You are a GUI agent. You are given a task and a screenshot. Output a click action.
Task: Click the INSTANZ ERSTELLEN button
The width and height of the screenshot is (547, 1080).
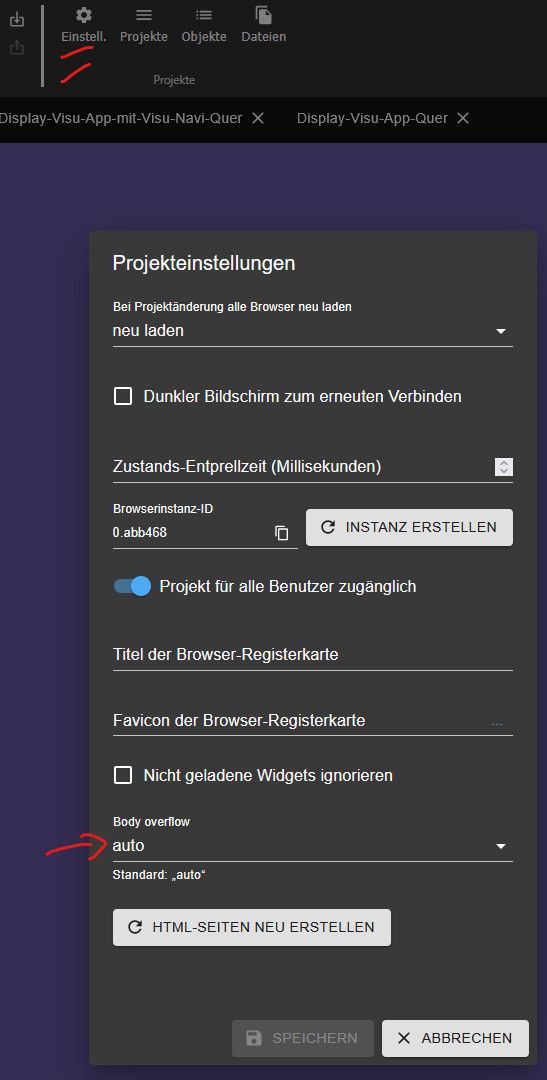(x=409, y=528)
